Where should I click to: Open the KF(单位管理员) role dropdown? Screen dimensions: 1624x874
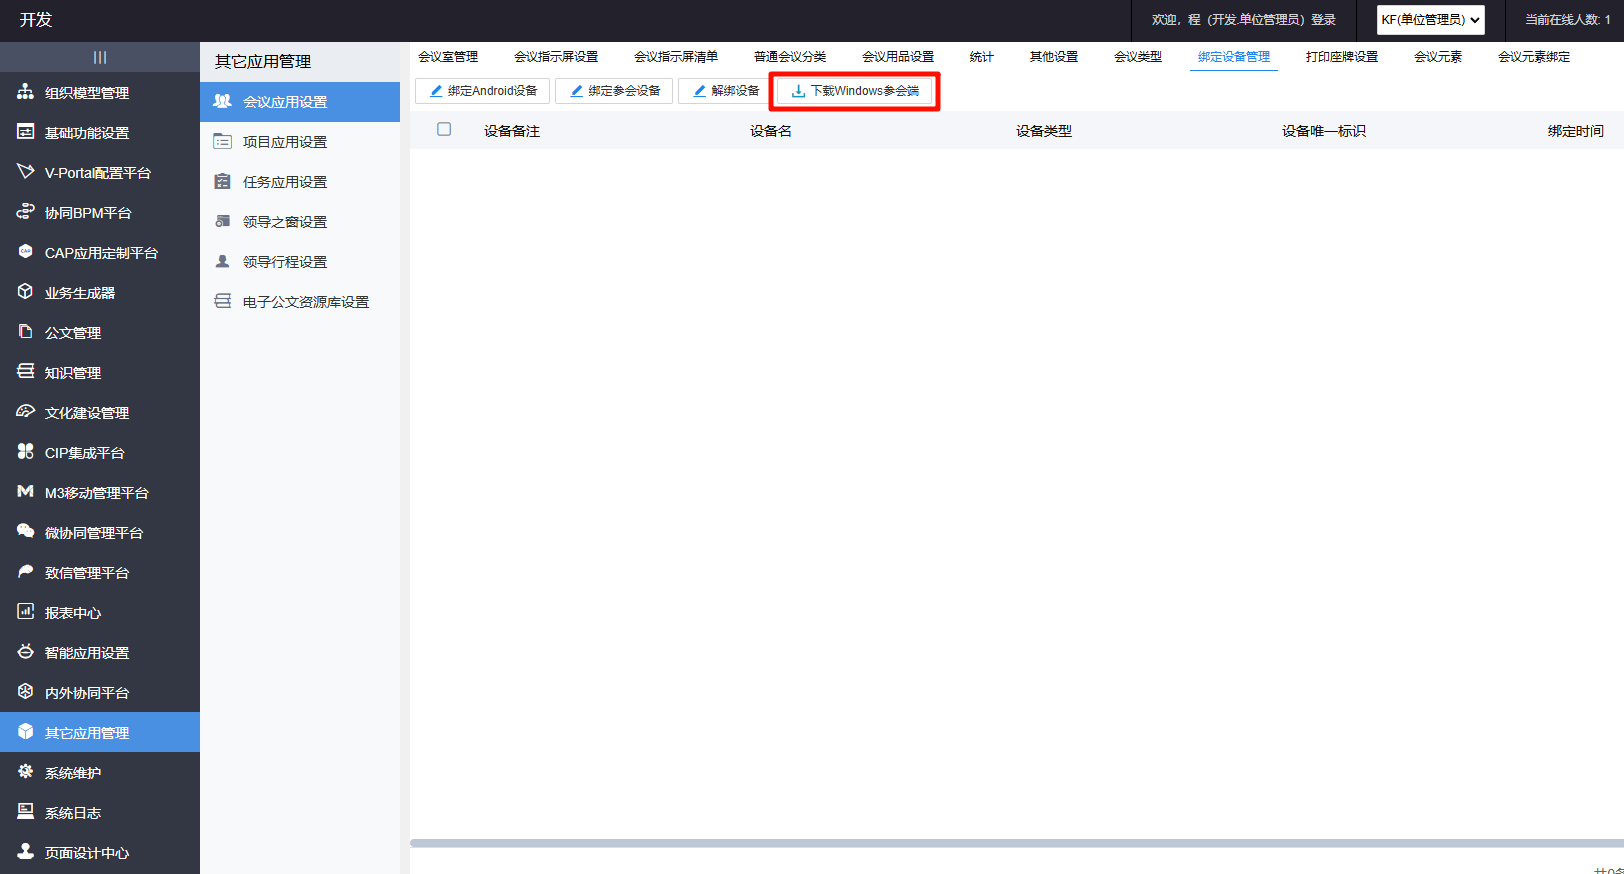coord(1430,20)
